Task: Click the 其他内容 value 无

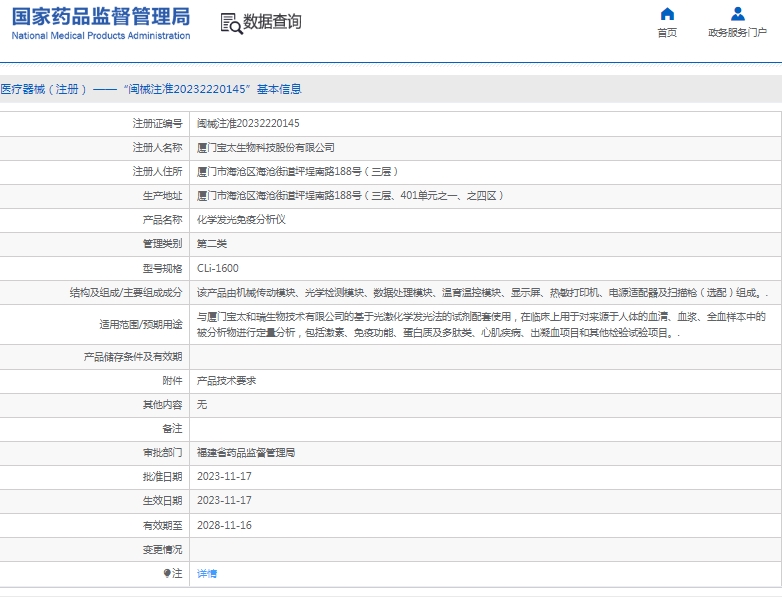Action: click(202, 404)
